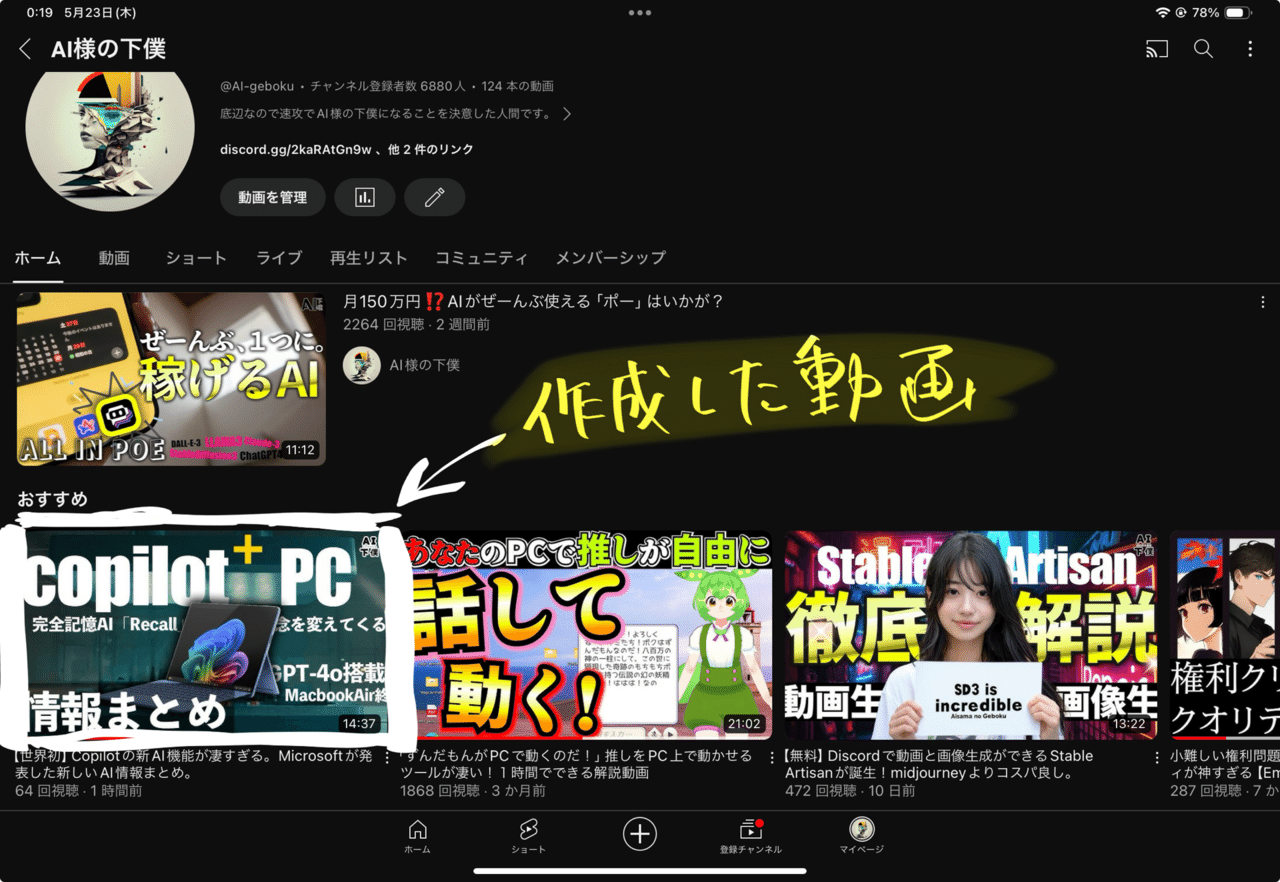The height and width of the screenshot is (882, 1280).
Task: Open YouTube search
Action: [1203, 48]
